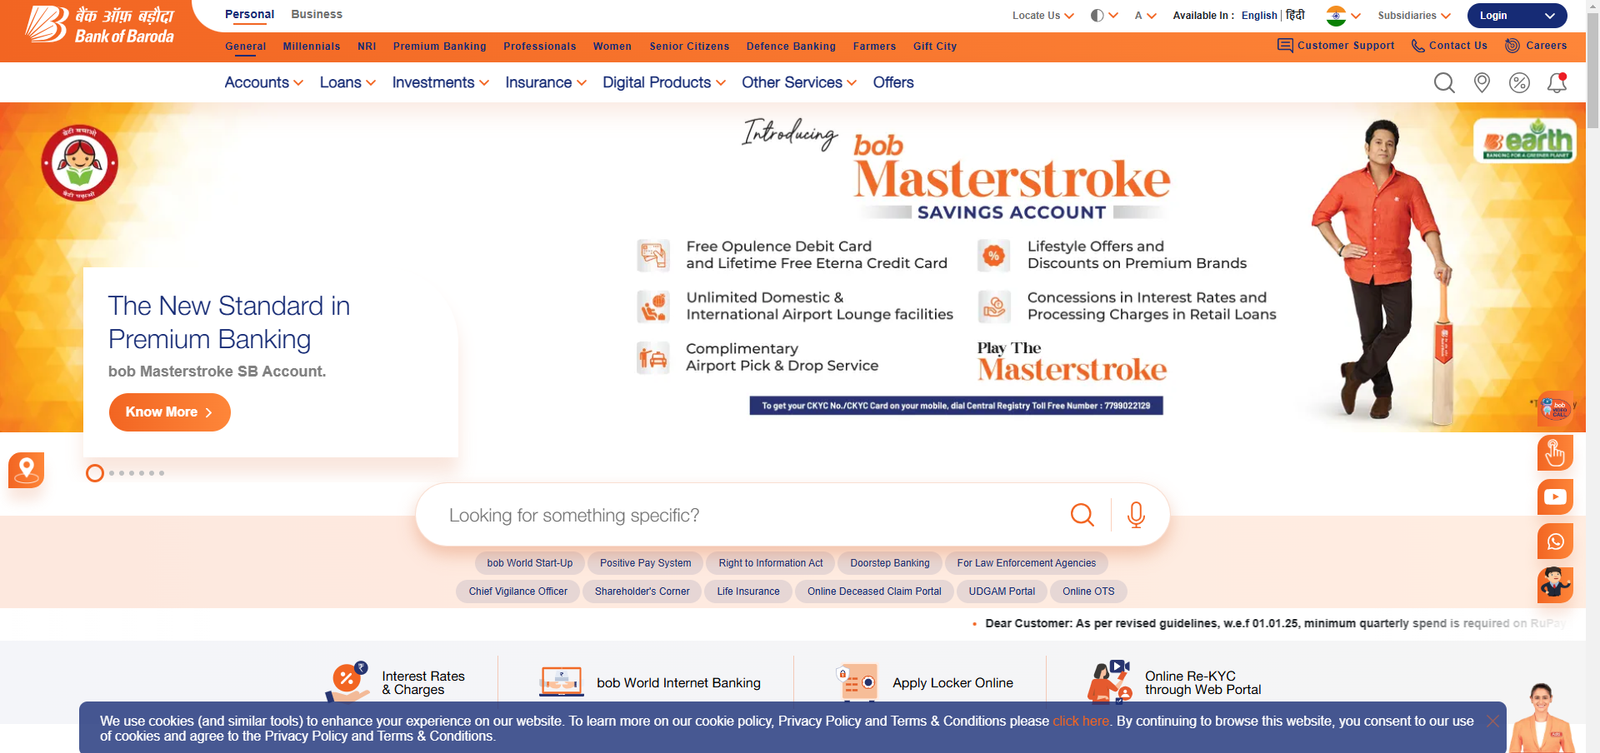The width and height of the screenshot is (1600, 753).
Task: Click the Play The Masterstroke banner graphic
Action: 1072,362
